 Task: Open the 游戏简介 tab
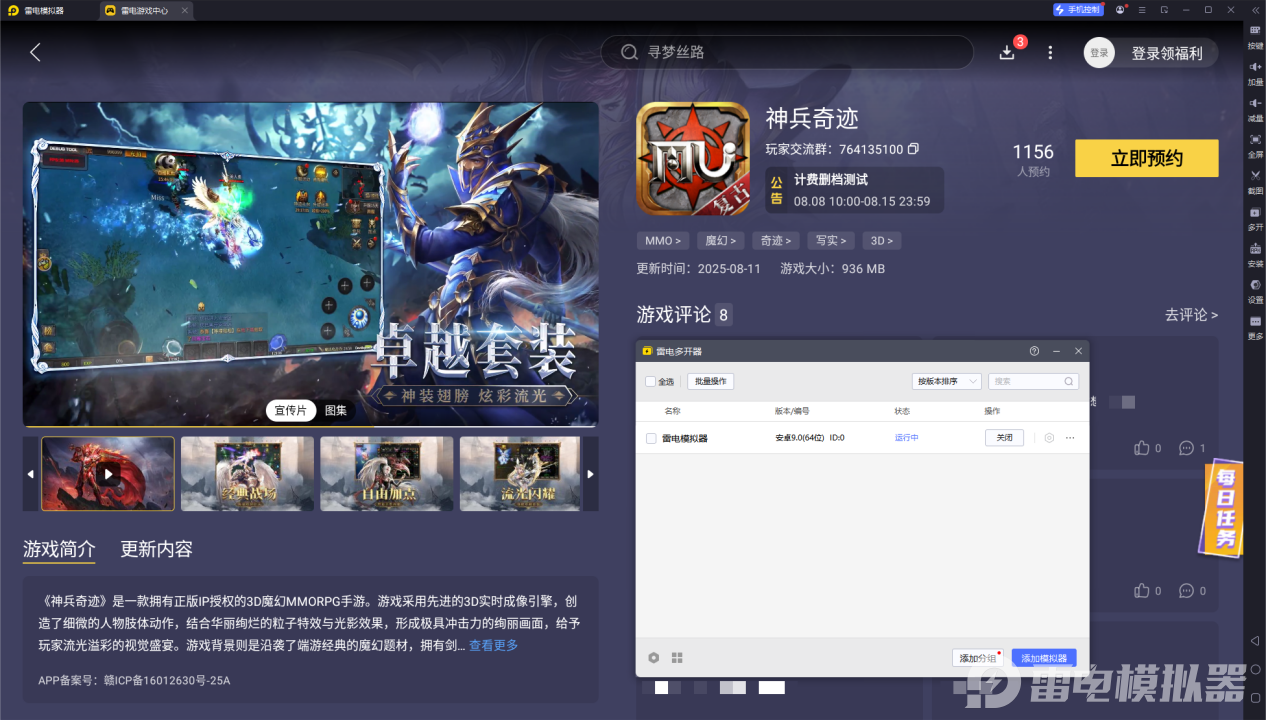[x=59, y=549]
